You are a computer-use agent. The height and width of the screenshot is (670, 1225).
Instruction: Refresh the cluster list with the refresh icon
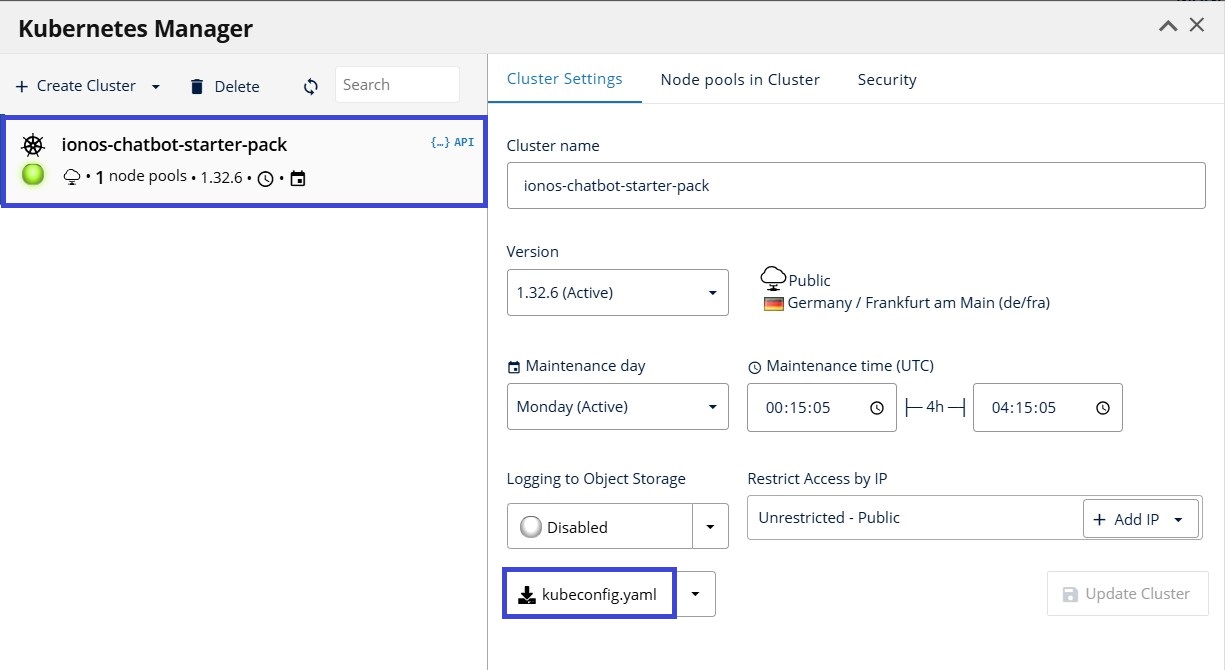[x=310, y=86]
